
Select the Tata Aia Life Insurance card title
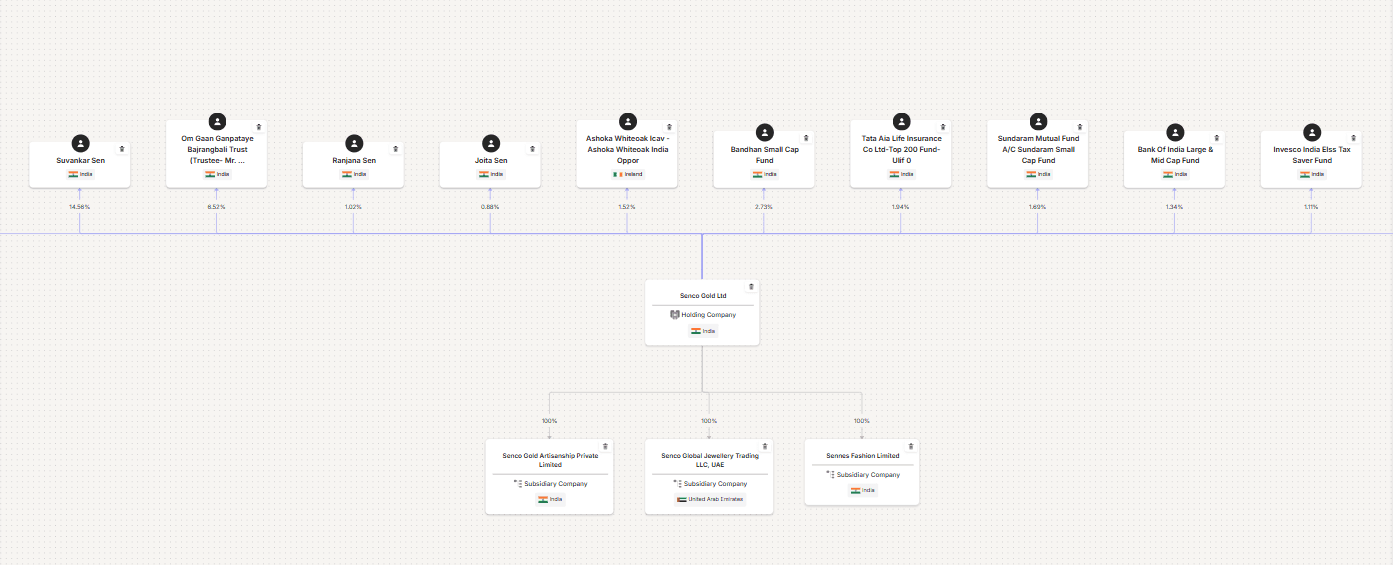click(901, 149)
